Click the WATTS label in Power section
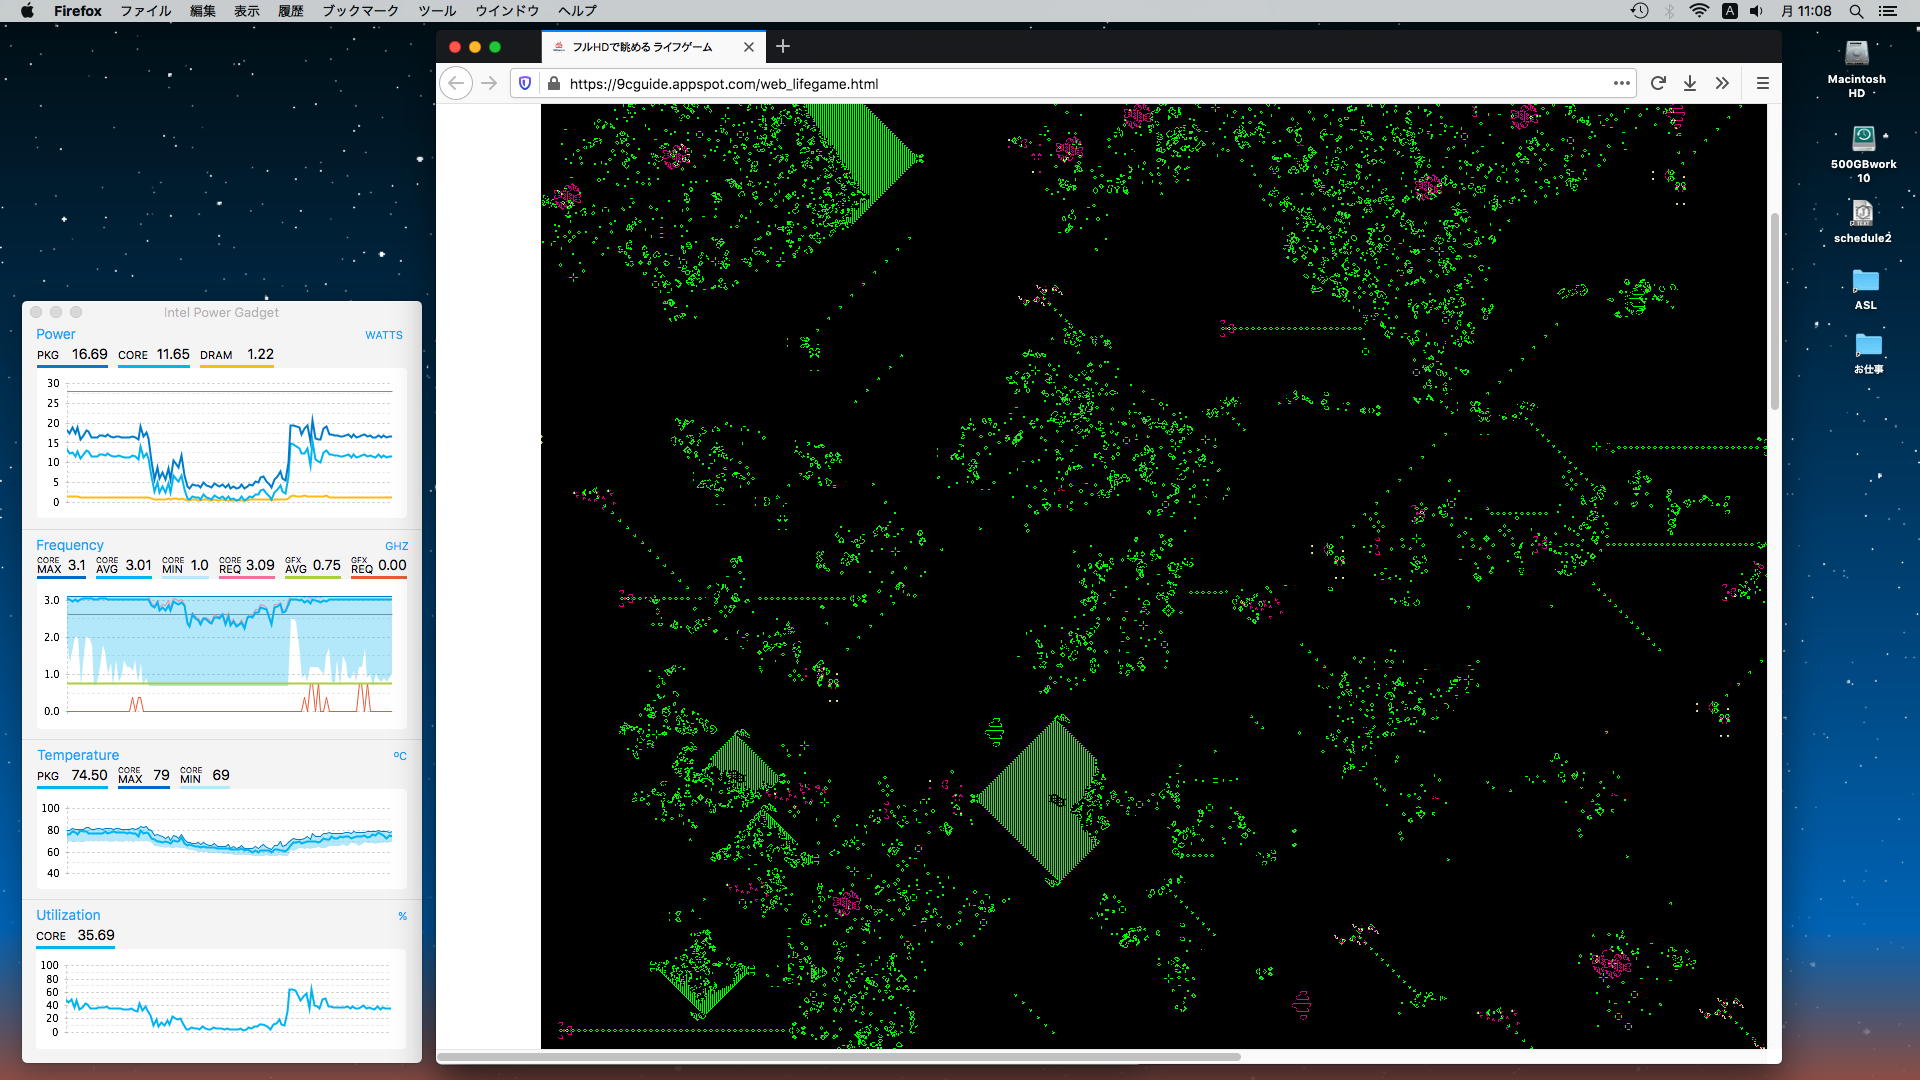1920x1080 pixels. pos(384,336)
